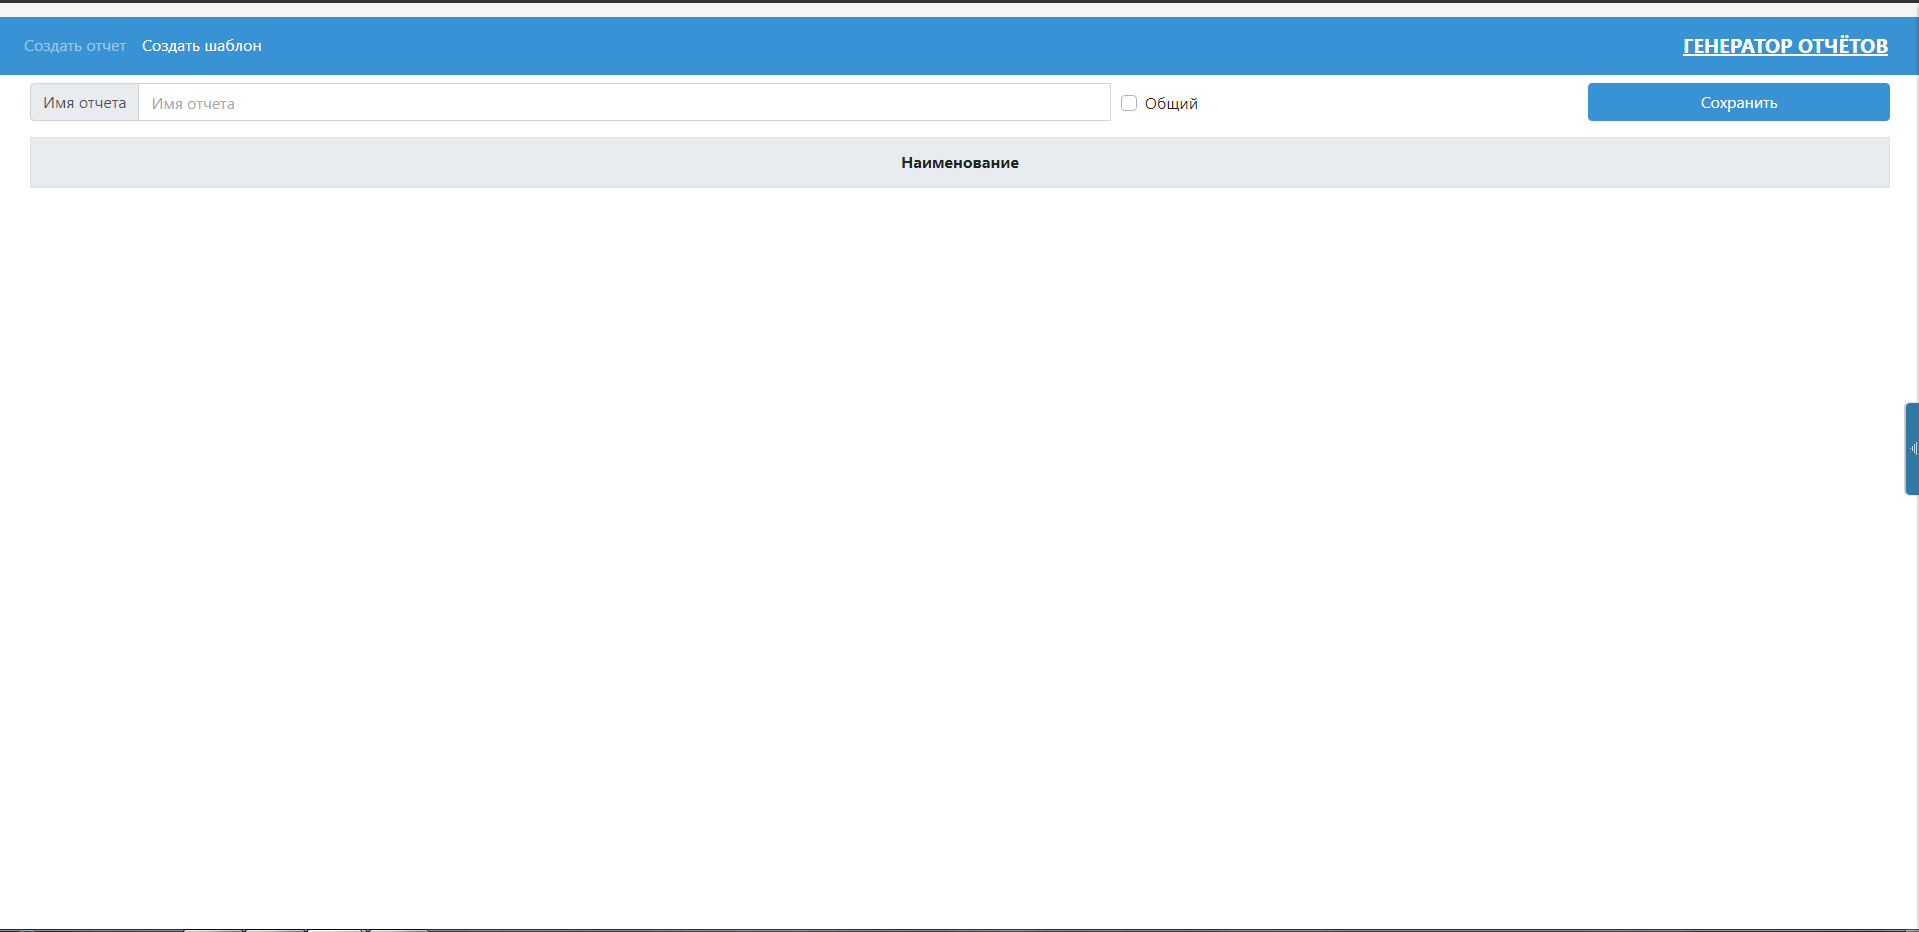
Task: Click the arrow icon on the side tab
Action: point(1913,449)
